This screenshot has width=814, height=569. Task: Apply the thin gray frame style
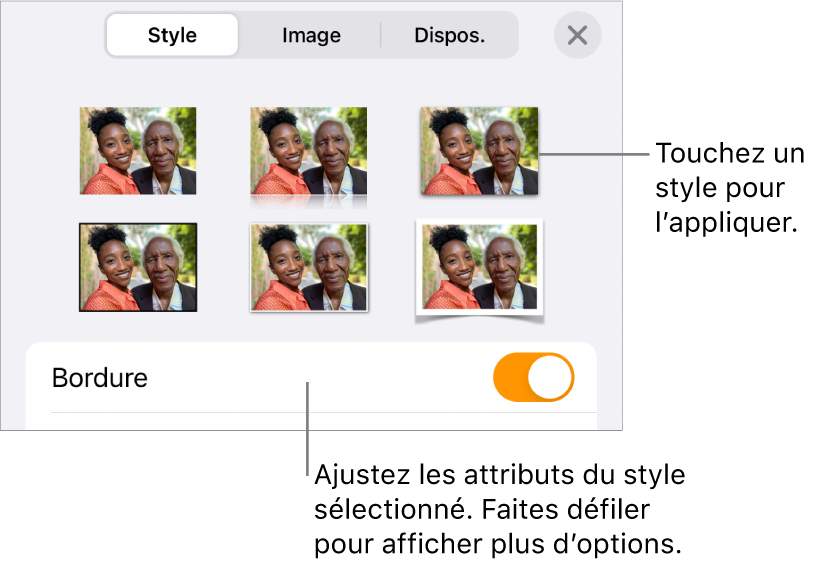click(309, 267)
